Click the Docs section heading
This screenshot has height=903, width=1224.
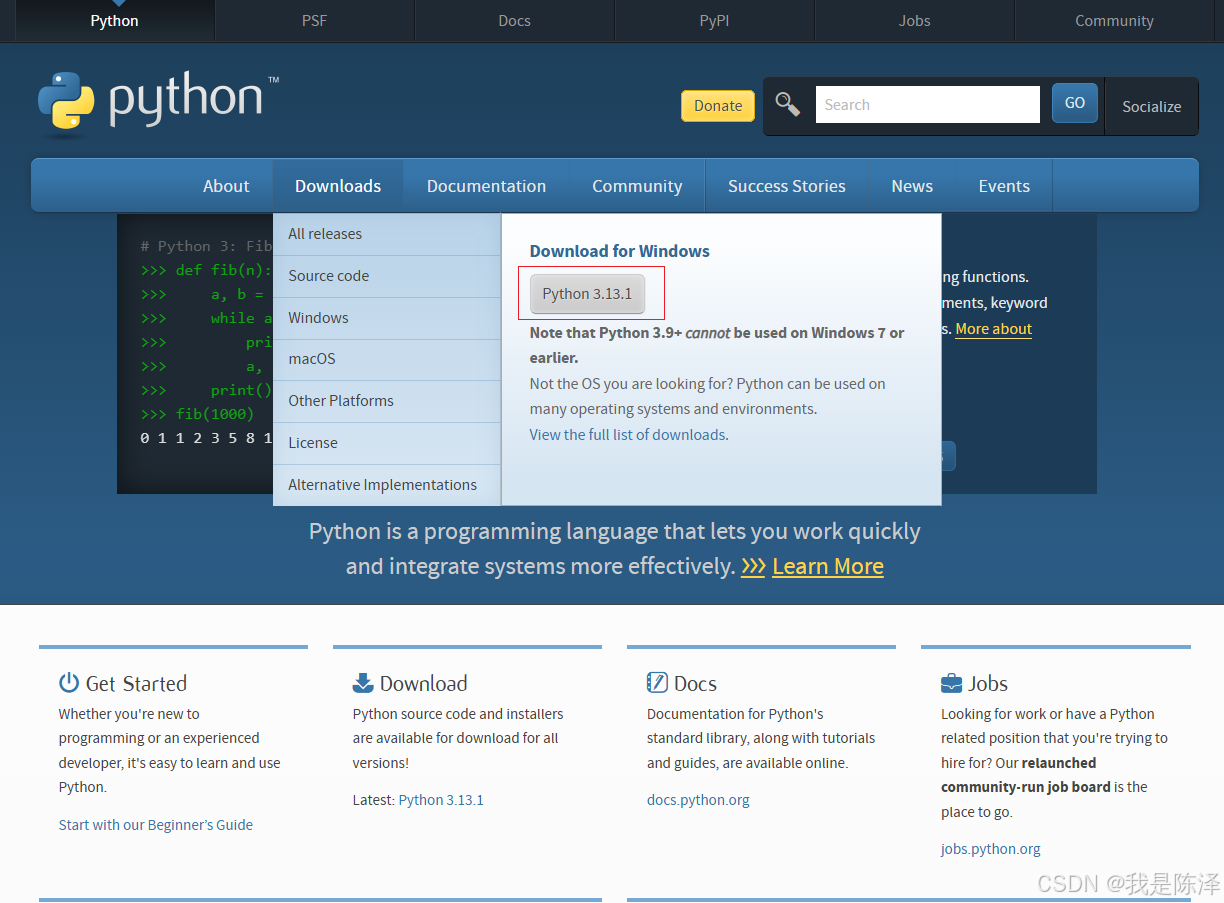pyautogui.click(x=695, y=684)
